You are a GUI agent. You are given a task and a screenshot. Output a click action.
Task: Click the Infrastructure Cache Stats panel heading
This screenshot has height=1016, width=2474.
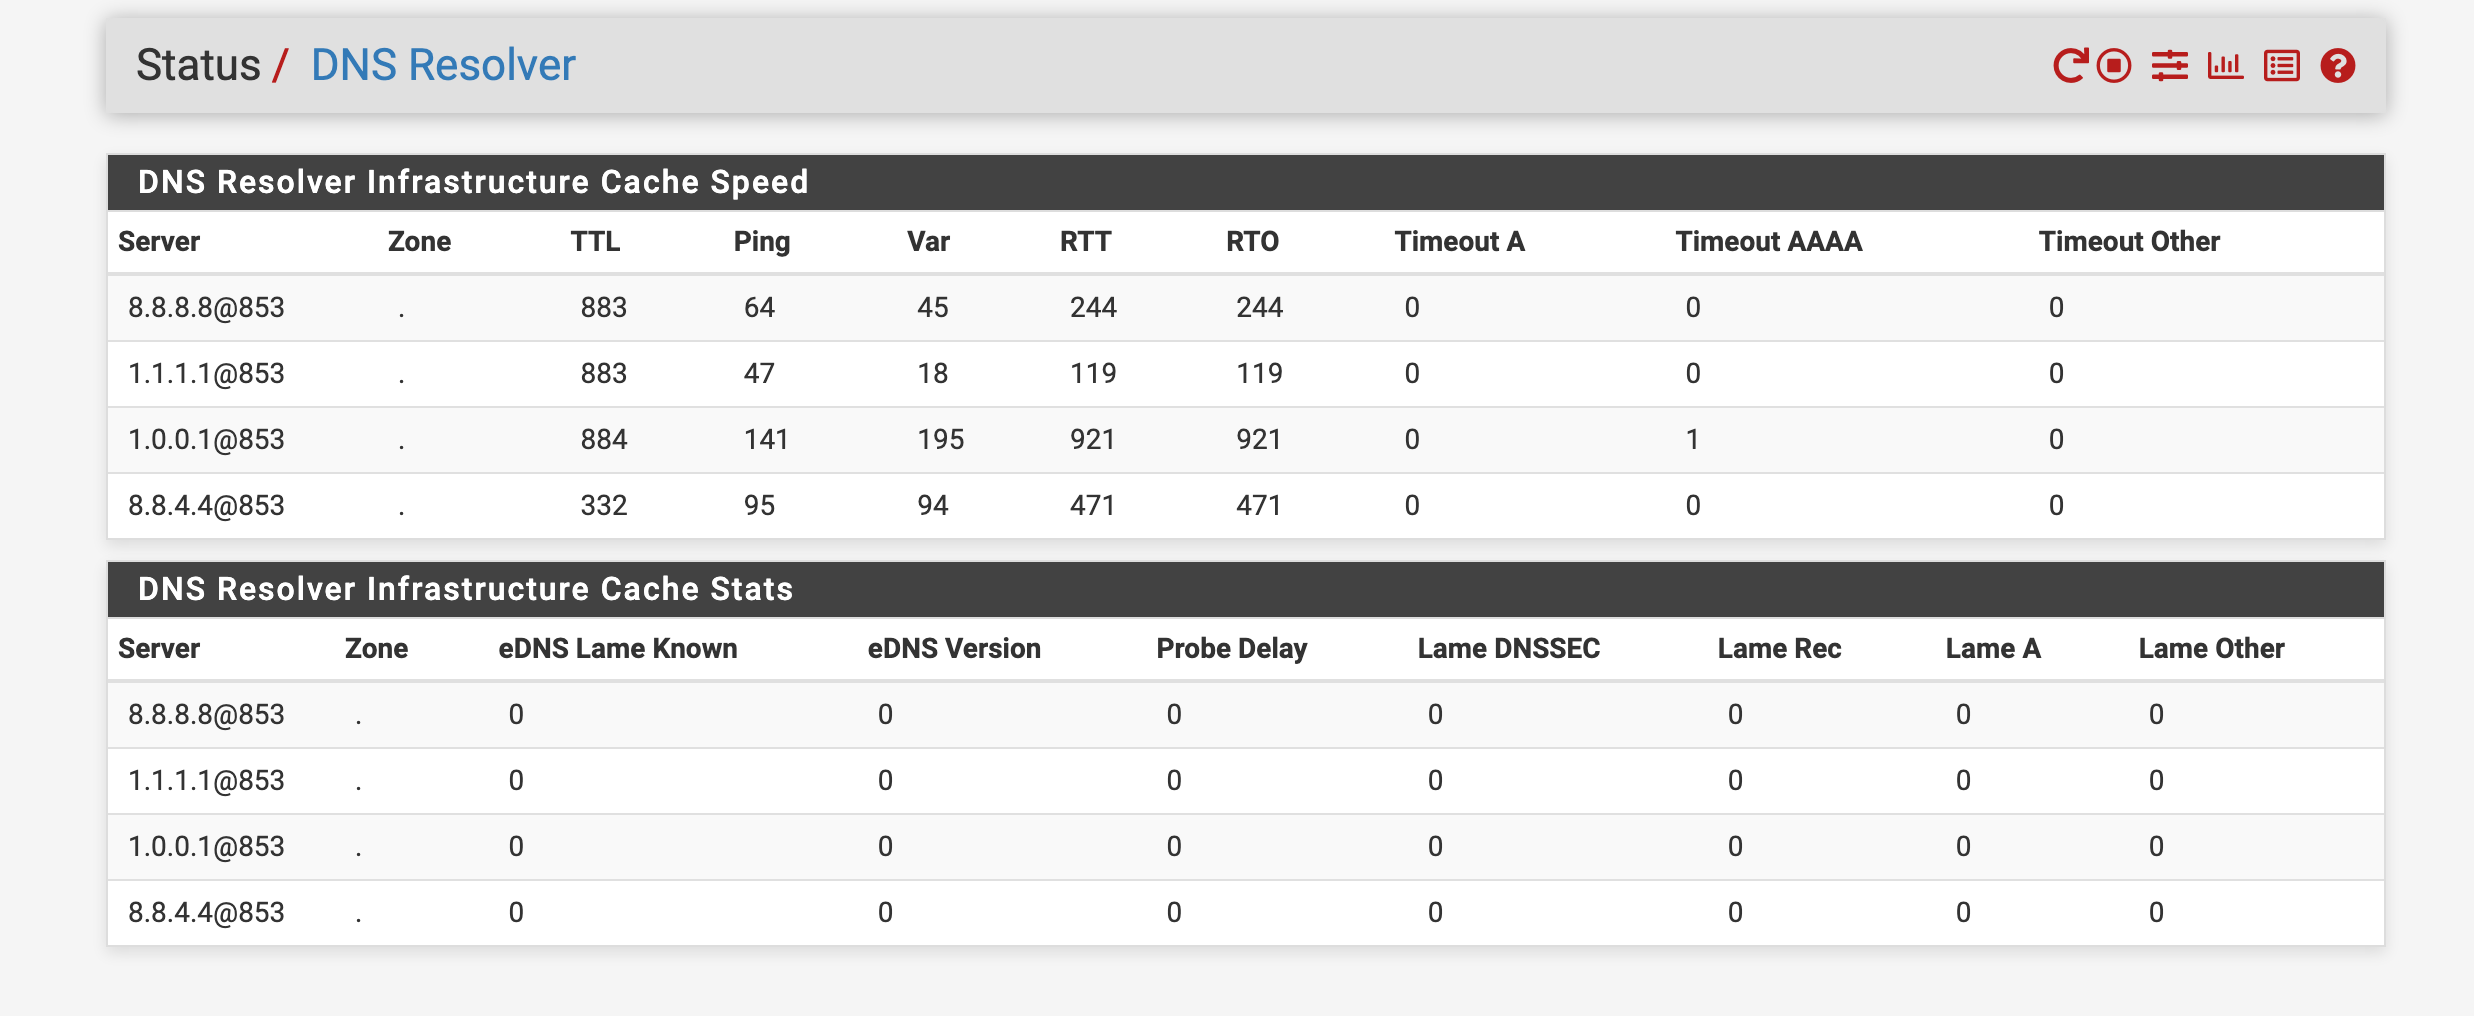466,589
